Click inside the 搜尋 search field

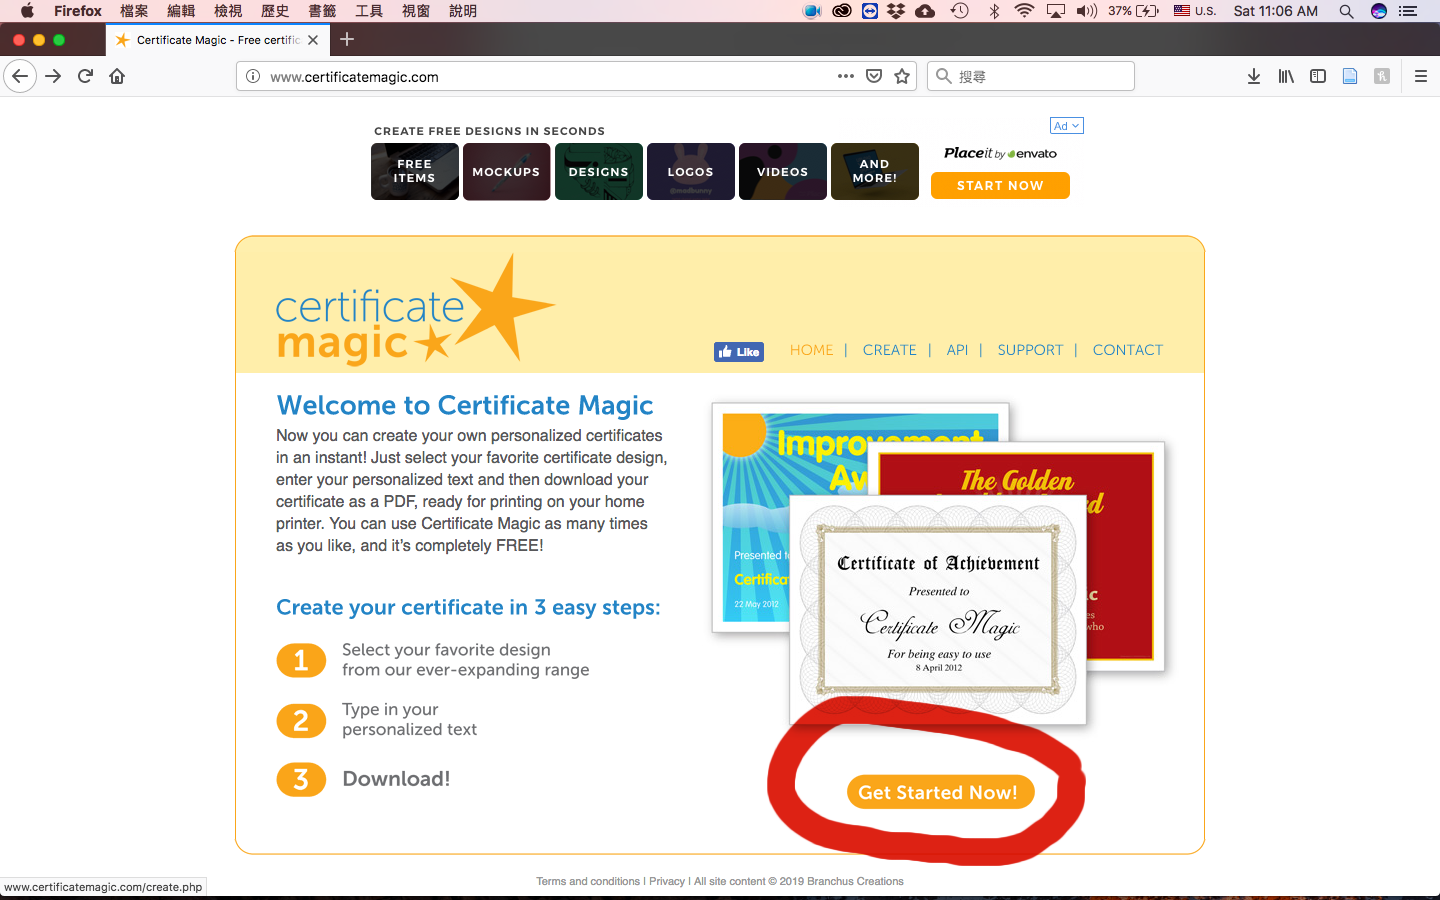tap(1040, 76)
